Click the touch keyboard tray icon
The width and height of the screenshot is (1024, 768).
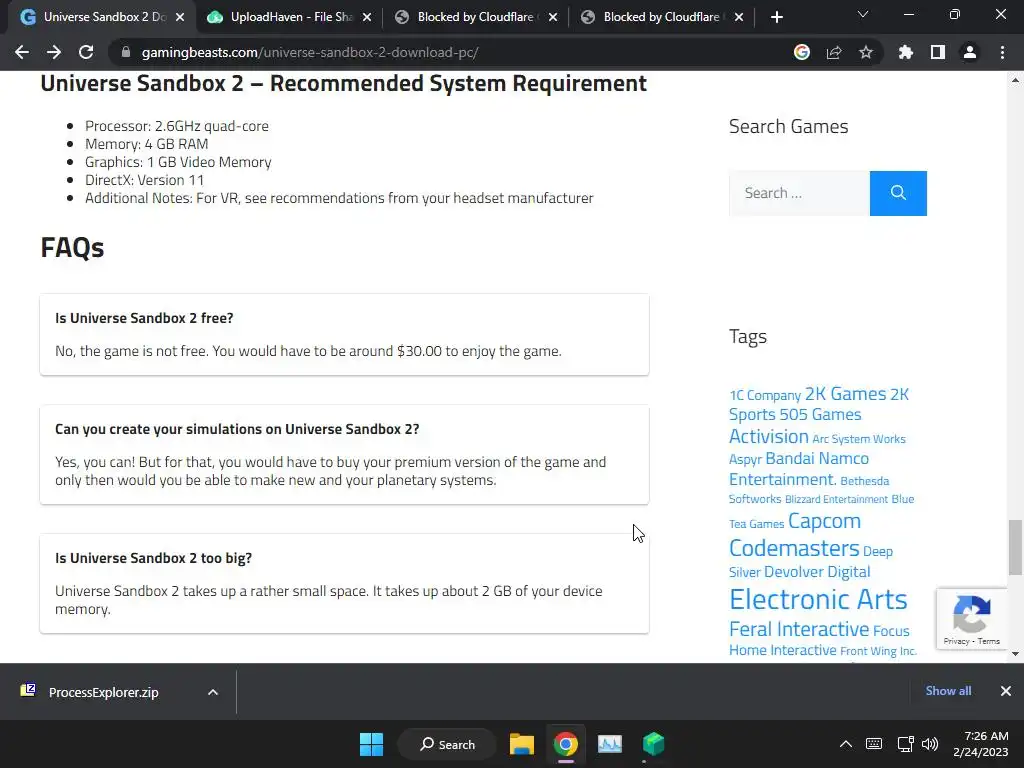pos(874,744)
